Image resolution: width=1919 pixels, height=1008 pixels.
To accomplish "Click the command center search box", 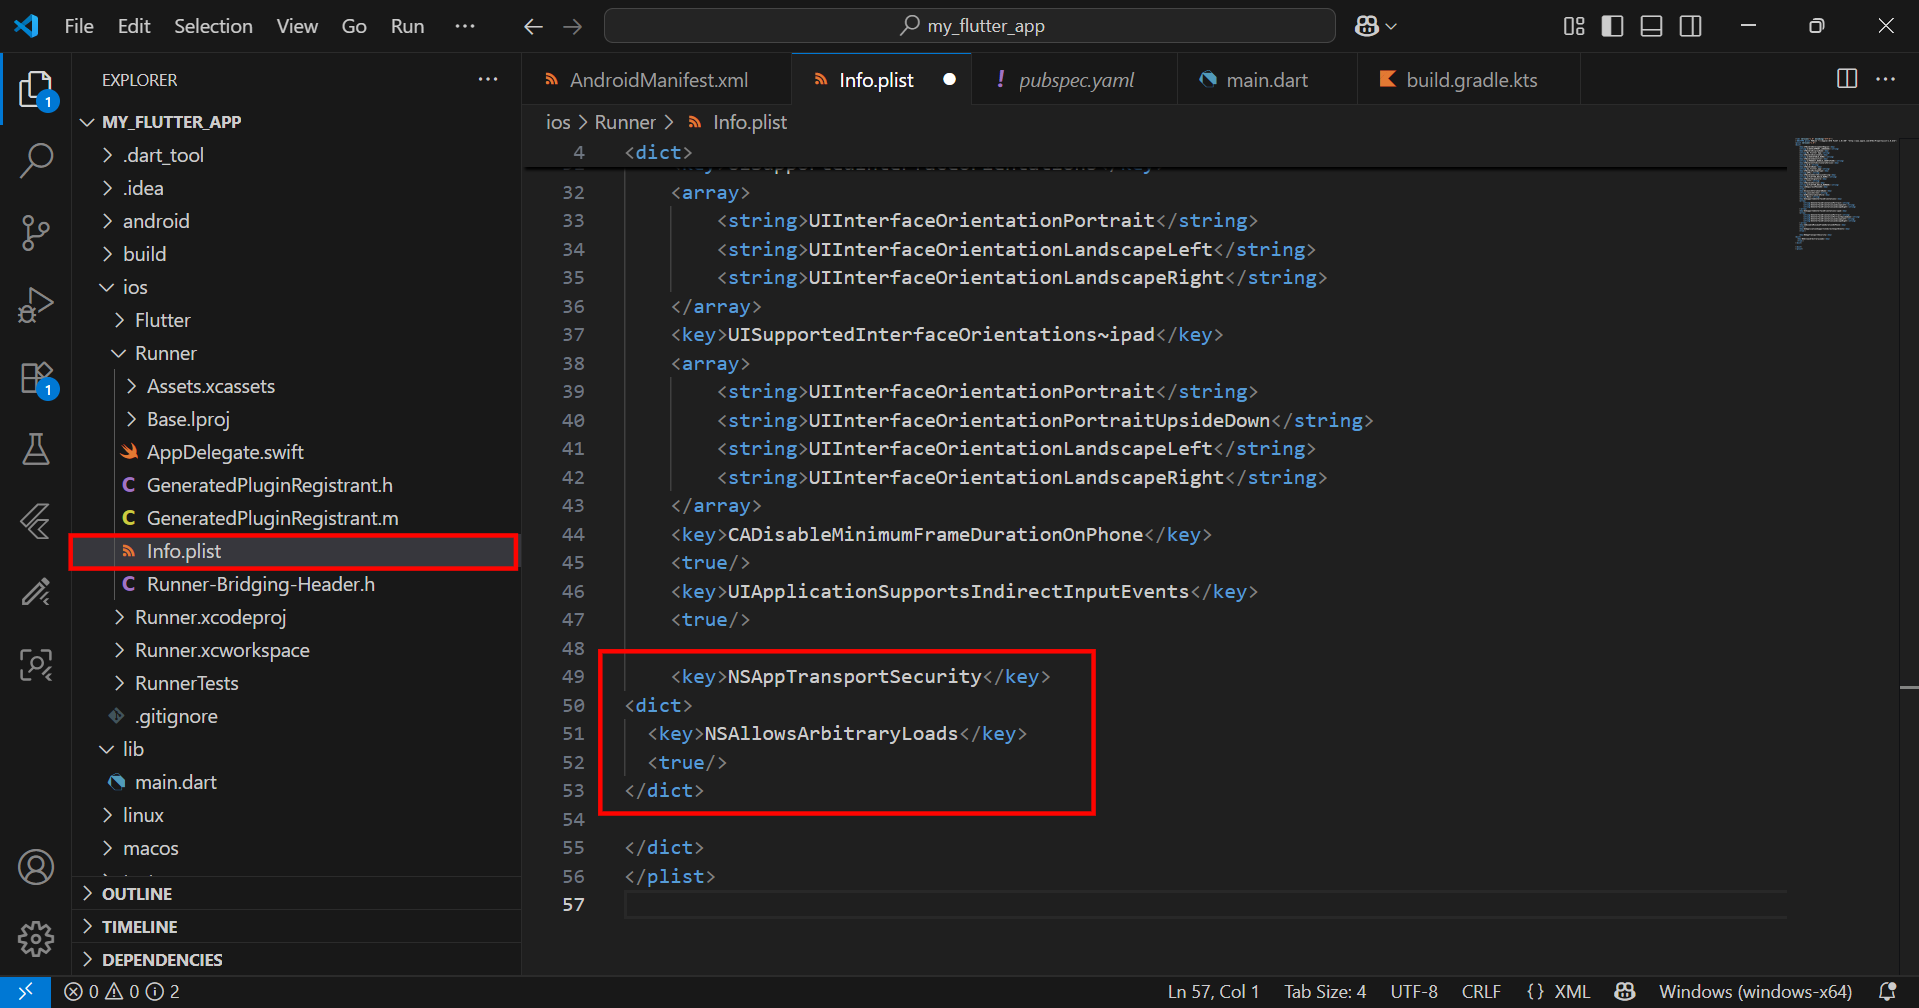I will point(970,26).
